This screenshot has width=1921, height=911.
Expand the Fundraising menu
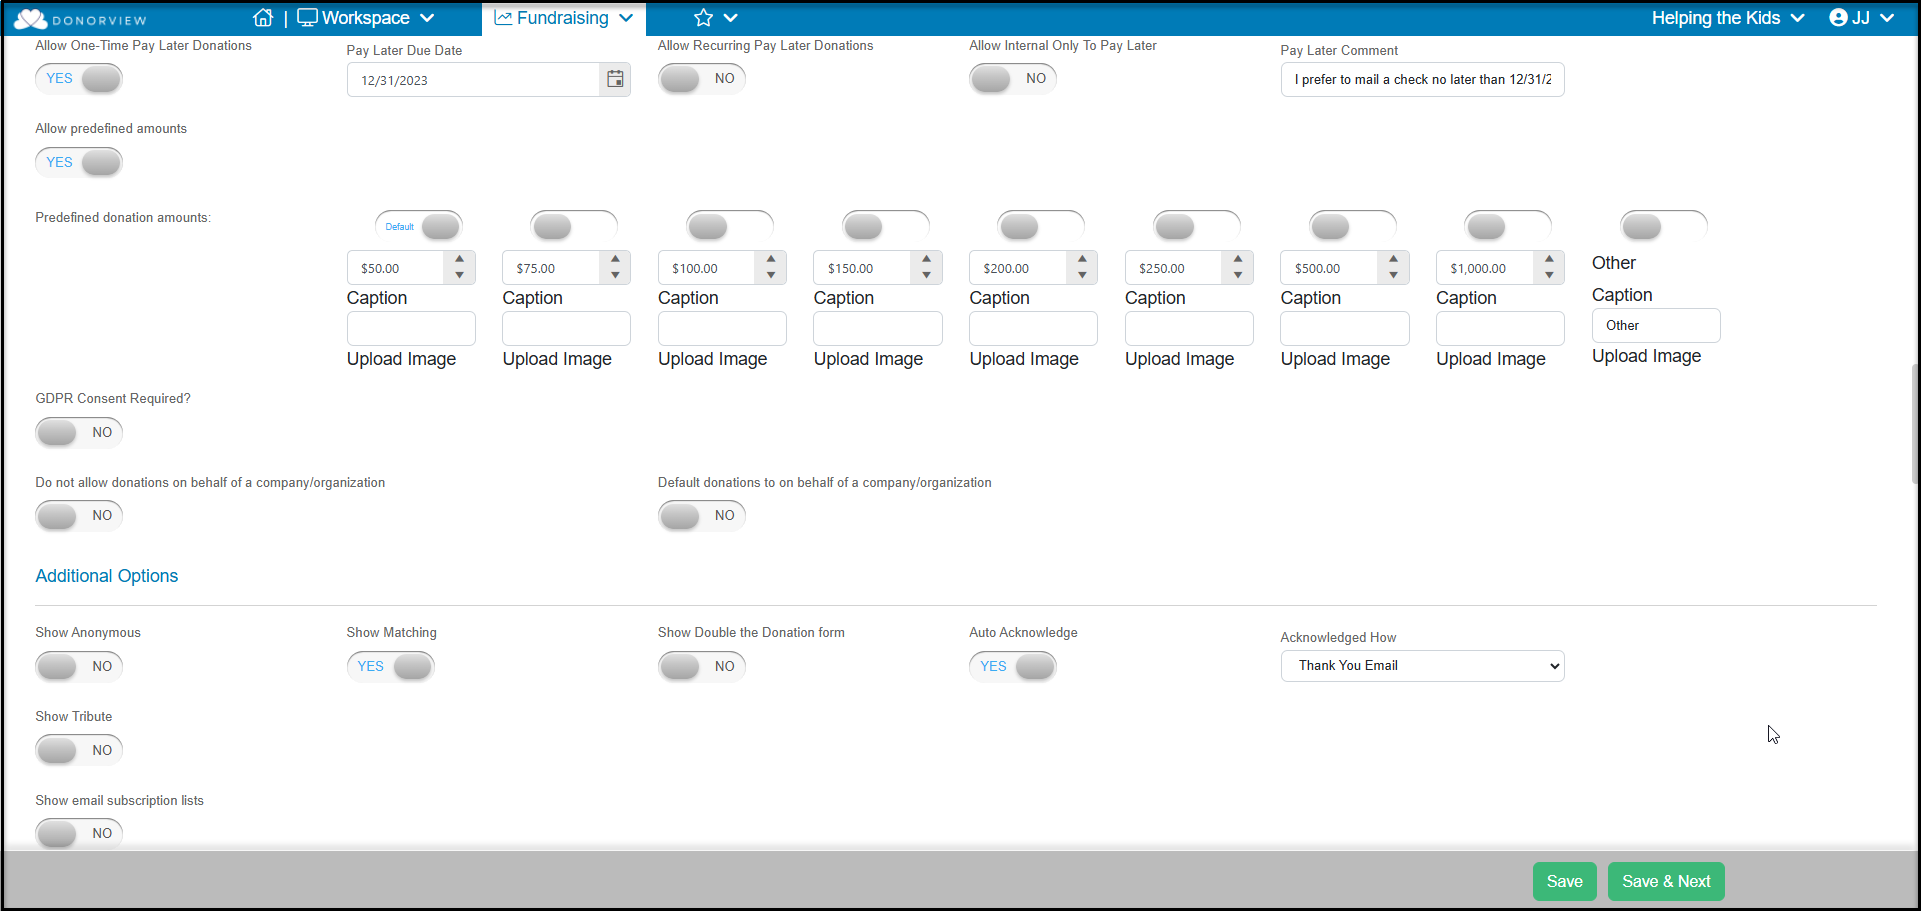[626, 18]
